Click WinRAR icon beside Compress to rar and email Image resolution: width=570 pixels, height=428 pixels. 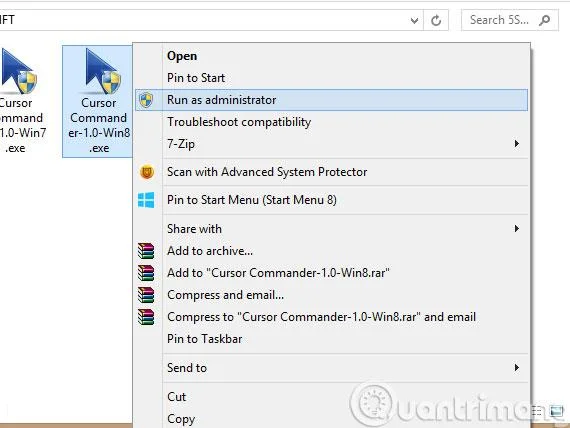146,317
